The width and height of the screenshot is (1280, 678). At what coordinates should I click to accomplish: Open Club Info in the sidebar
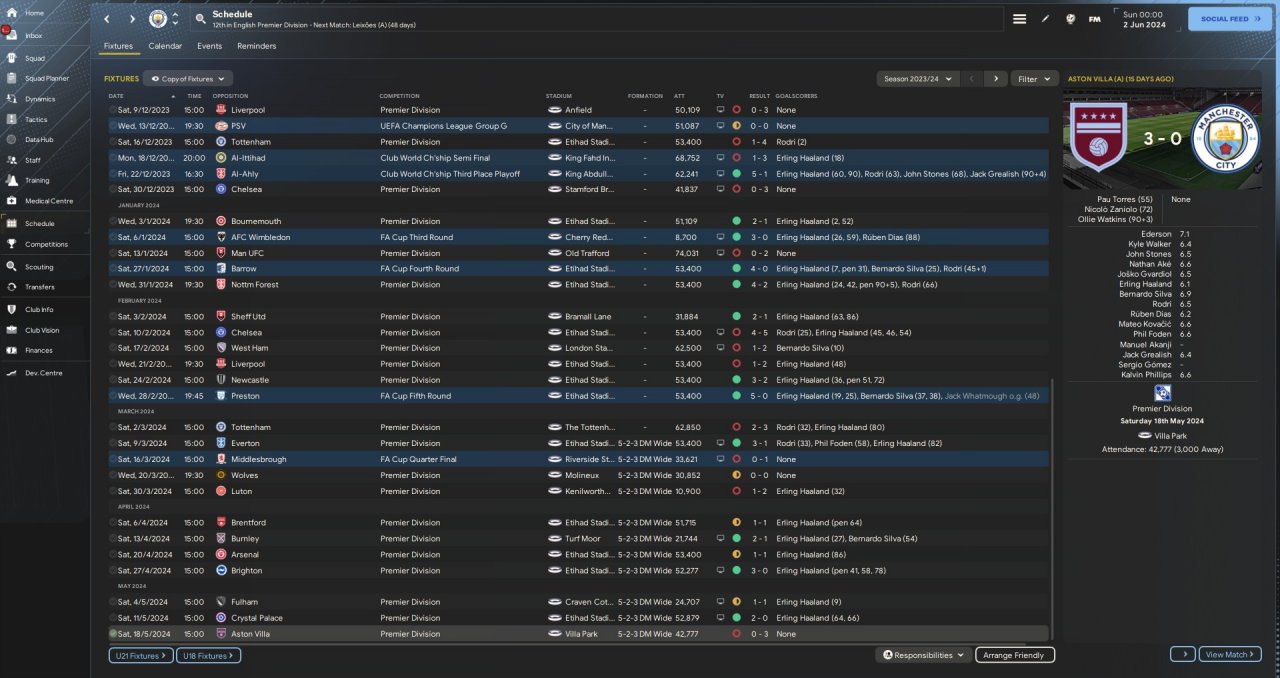click(x=39, y=310)
